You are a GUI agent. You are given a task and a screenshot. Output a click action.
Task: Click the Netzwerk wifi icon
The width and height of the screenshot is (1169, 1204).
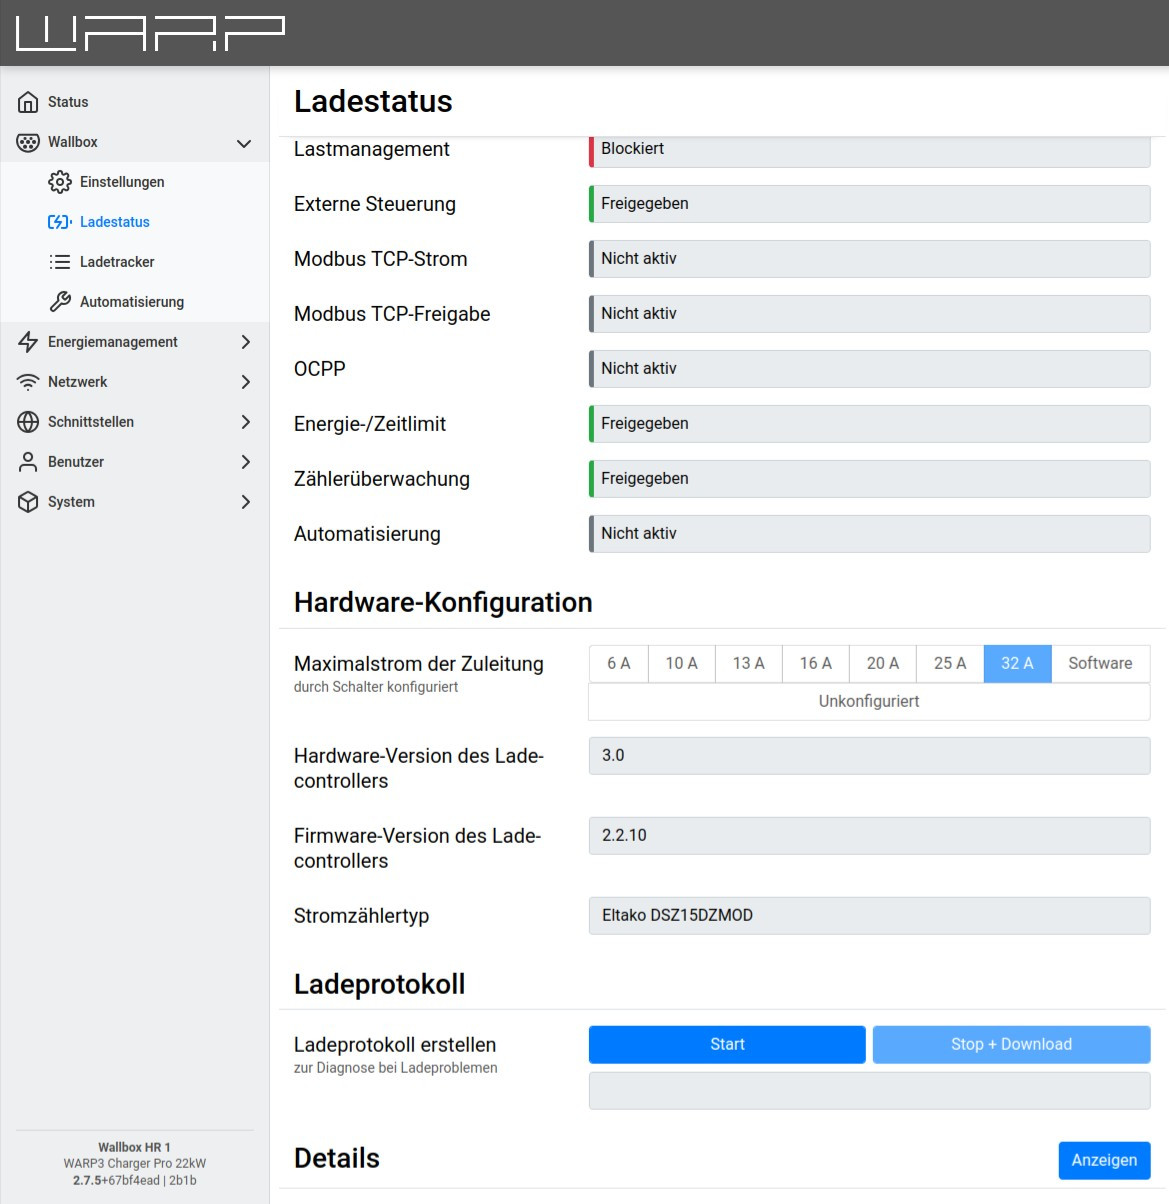[28, 382]
